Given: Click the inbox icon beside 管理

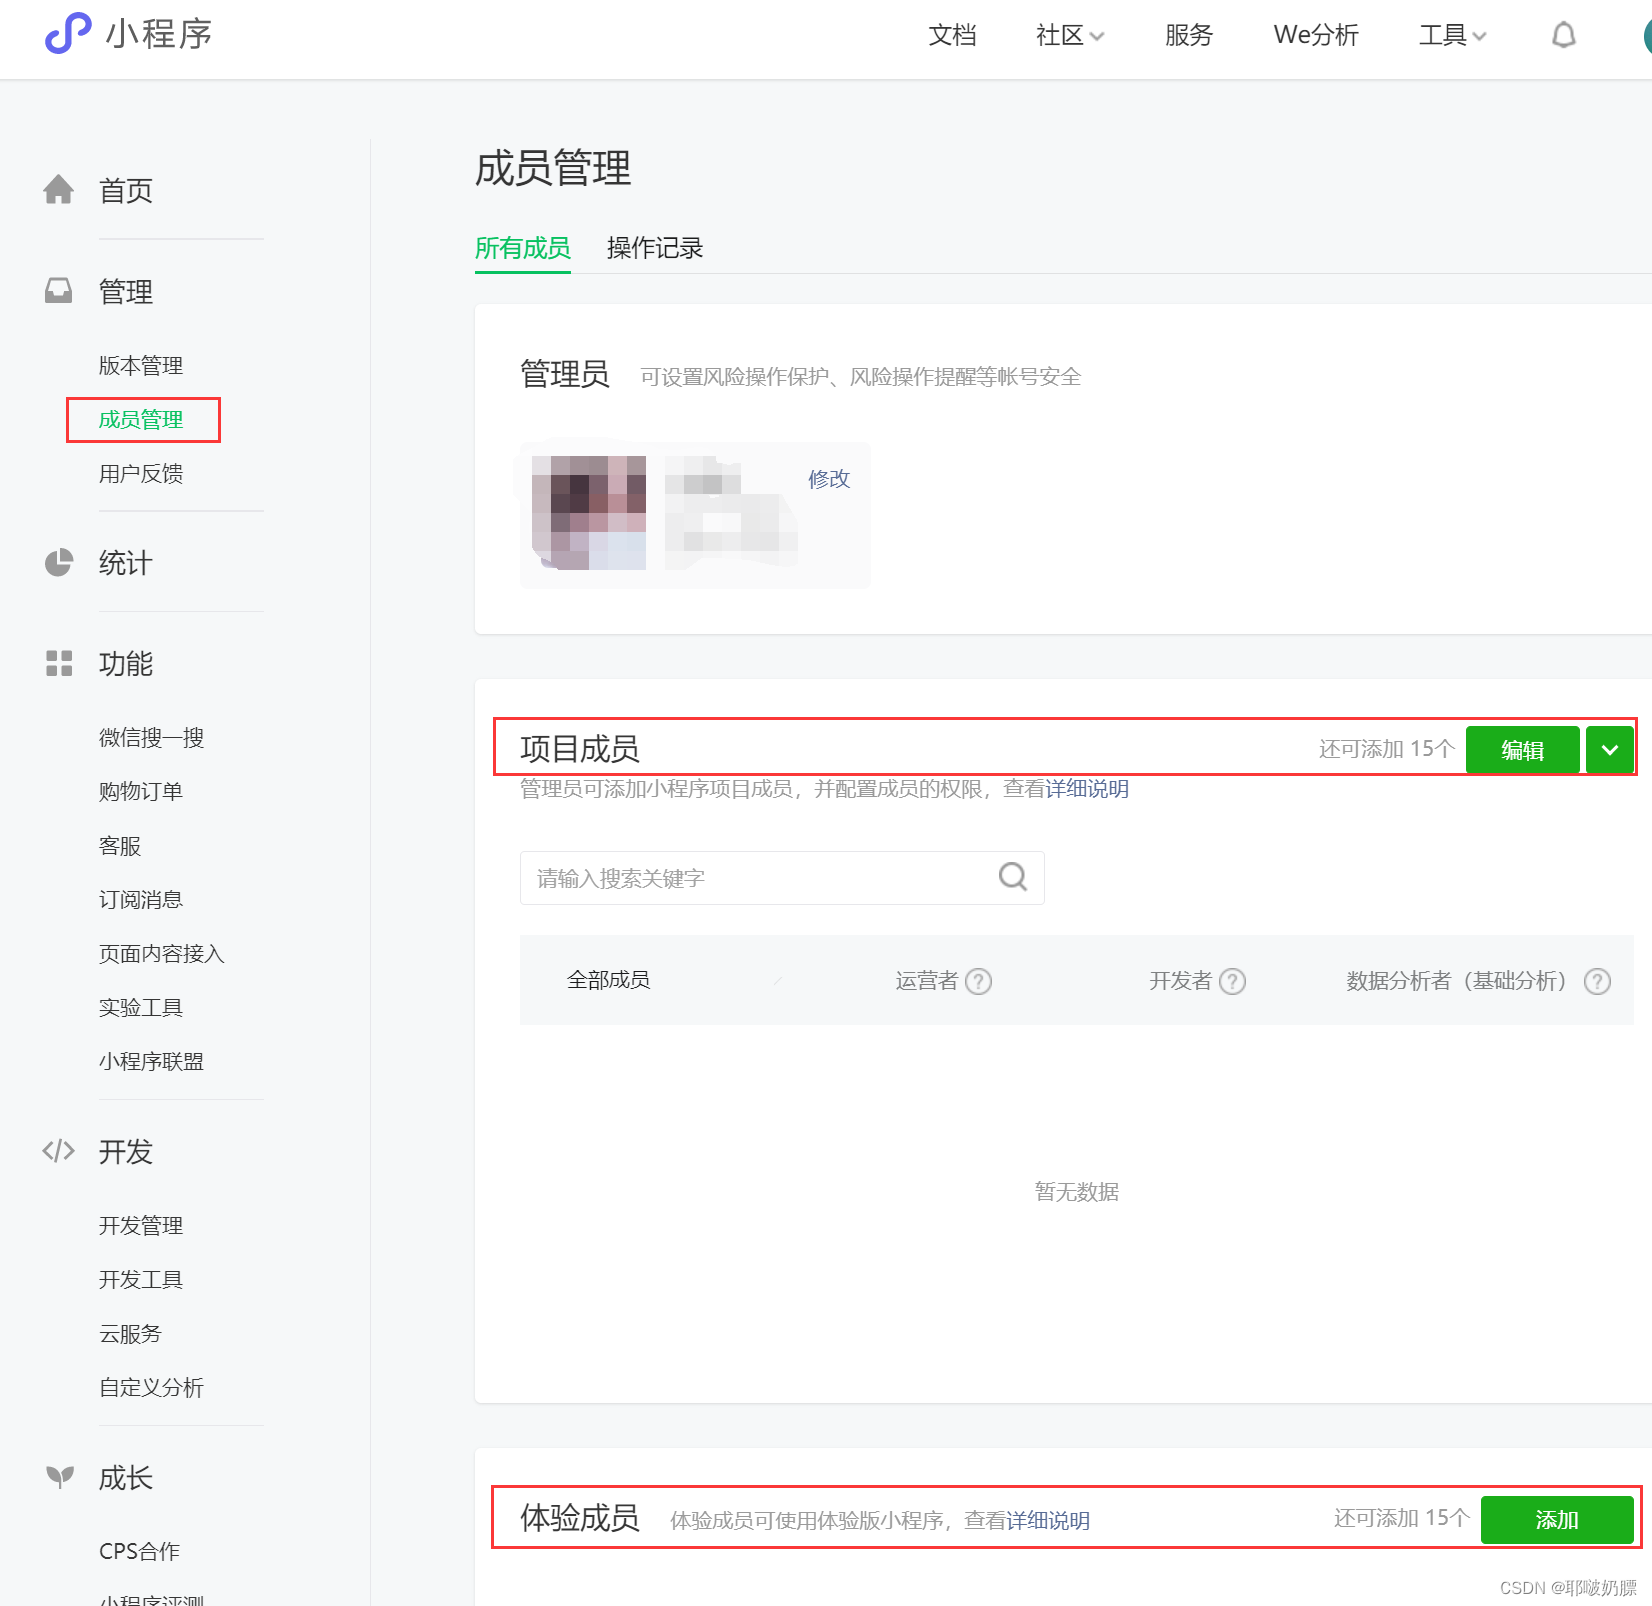Looking at the screenshot, I should (x=59, y=291).
